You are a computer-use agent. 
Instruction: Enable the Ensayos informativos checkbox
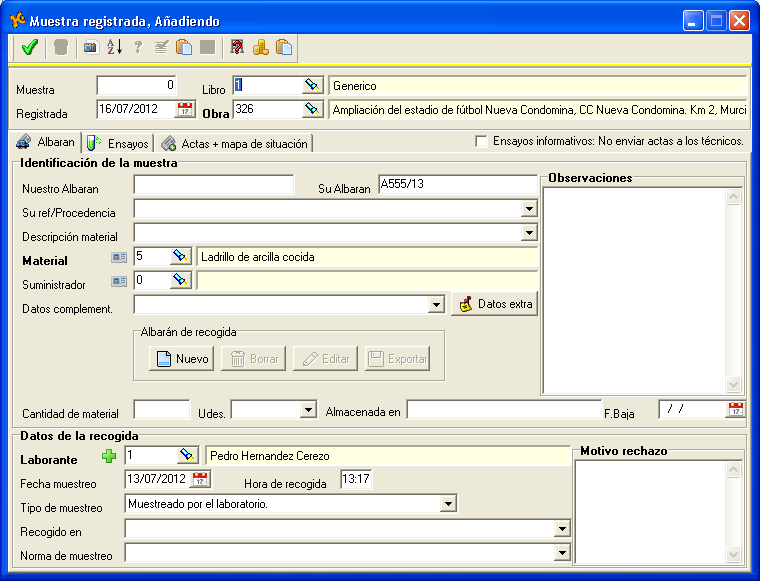coord(481,142)
